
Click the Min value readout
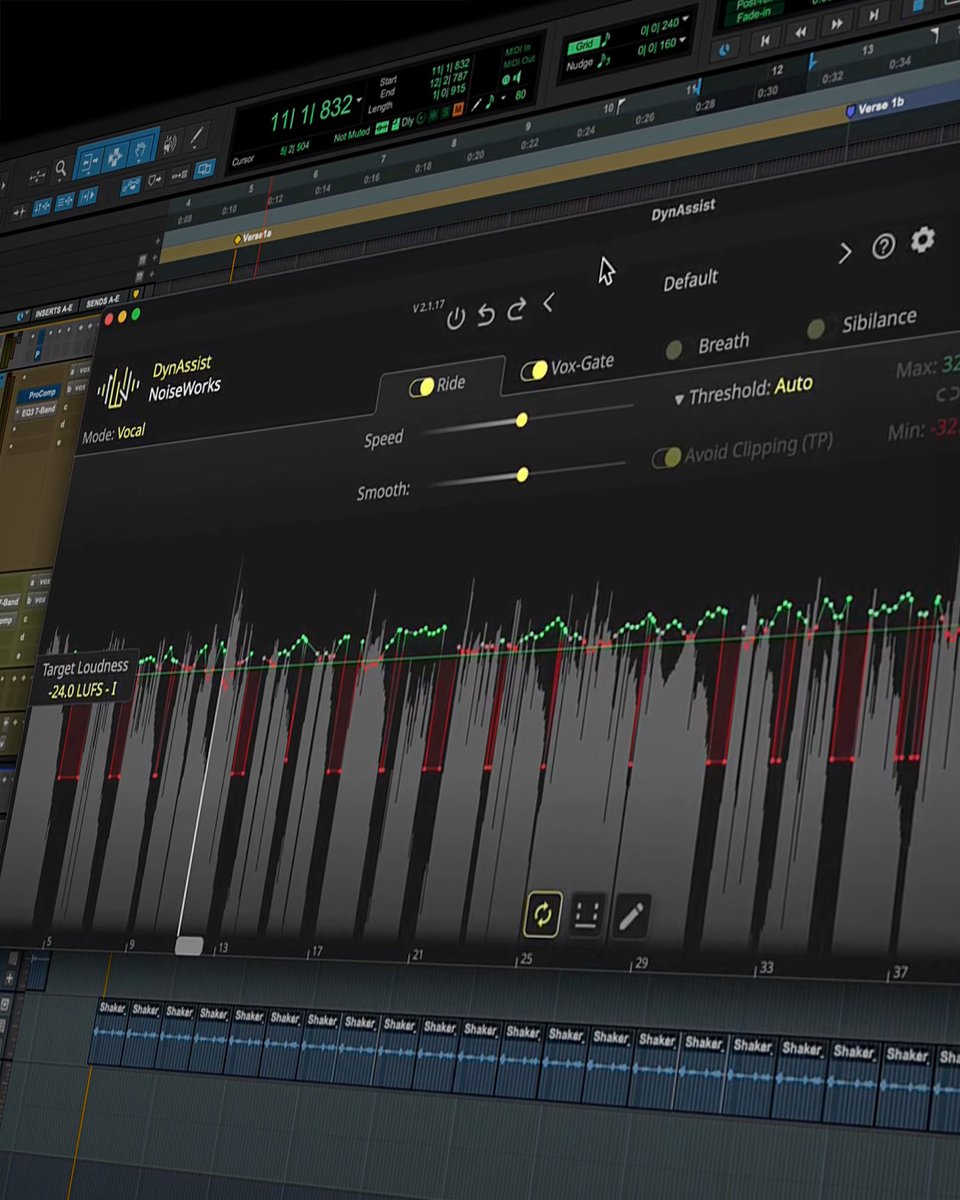click(924, 430)
